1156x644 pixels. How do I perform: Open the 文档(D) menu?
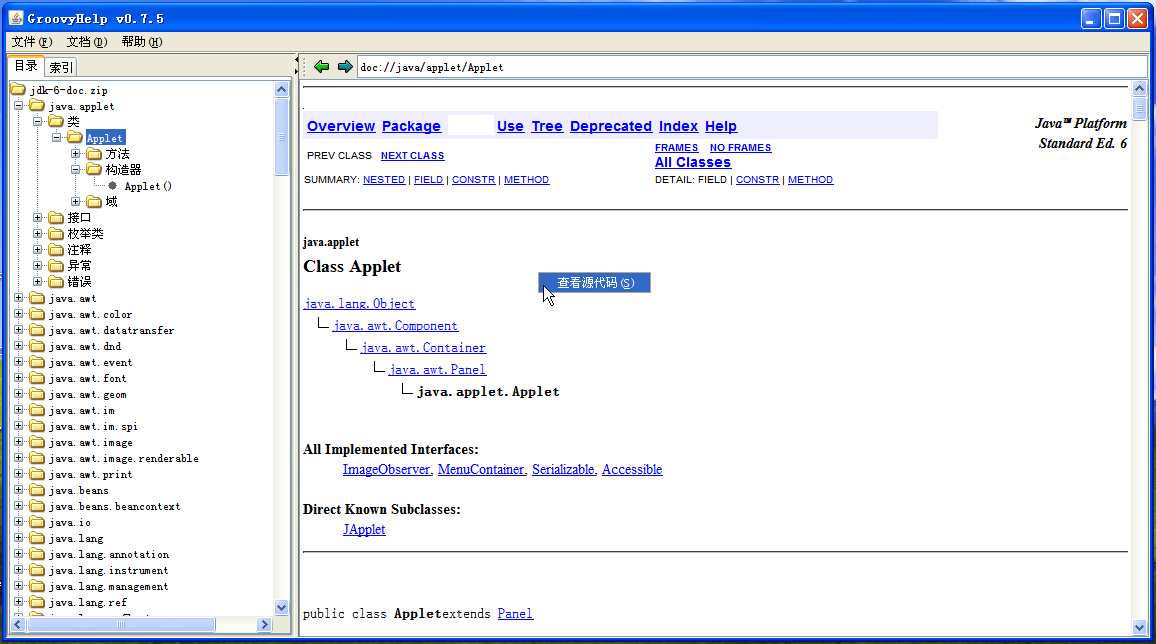[x=87, y=42]
